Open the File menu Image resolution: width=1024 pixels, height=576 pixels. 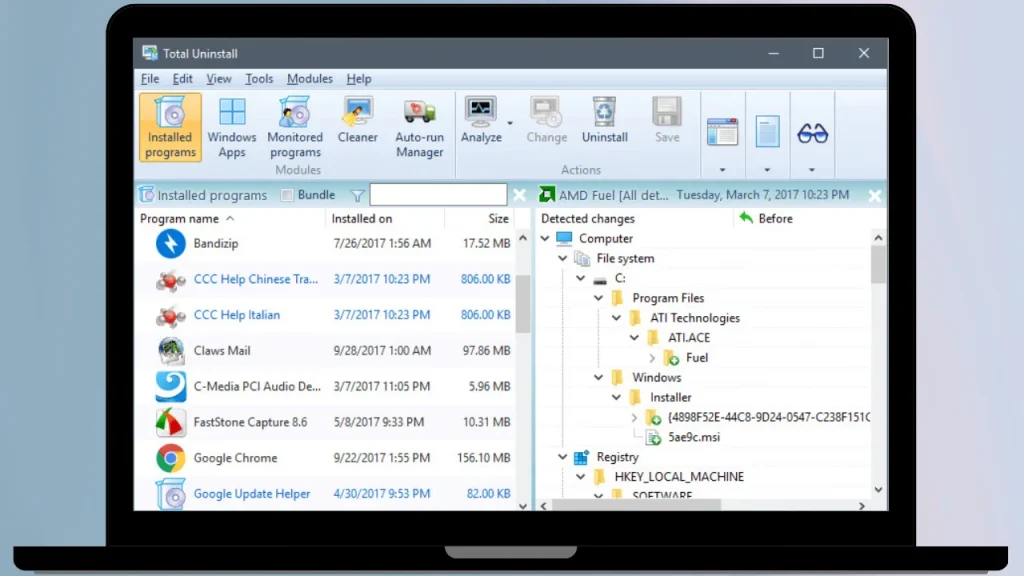click(x=150, y=79)
